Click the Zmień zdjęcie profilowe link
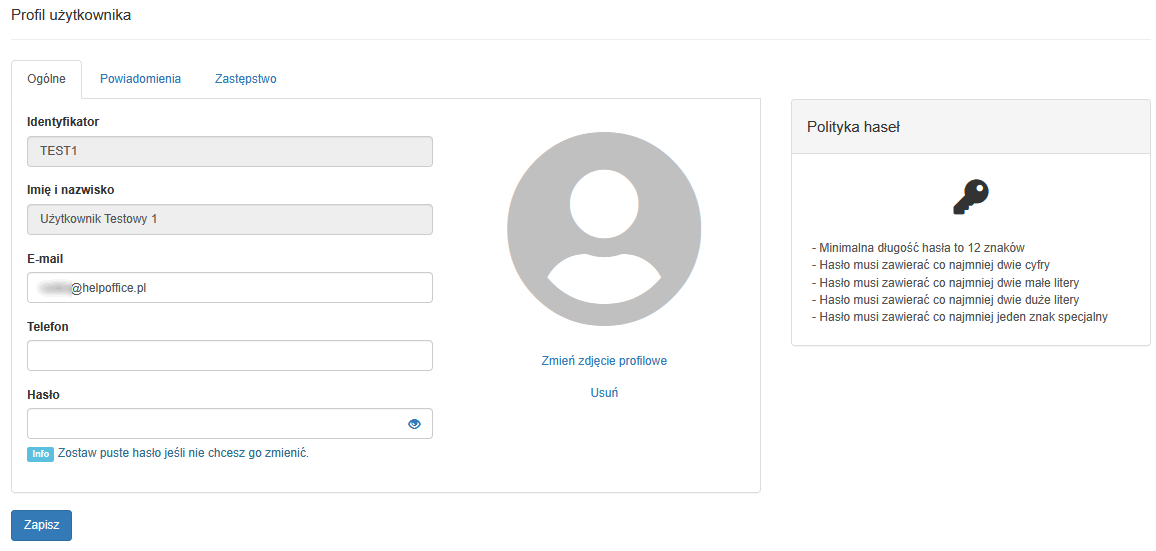The width and height of the screenshot is (1156, 551). [x=604, y=361]
